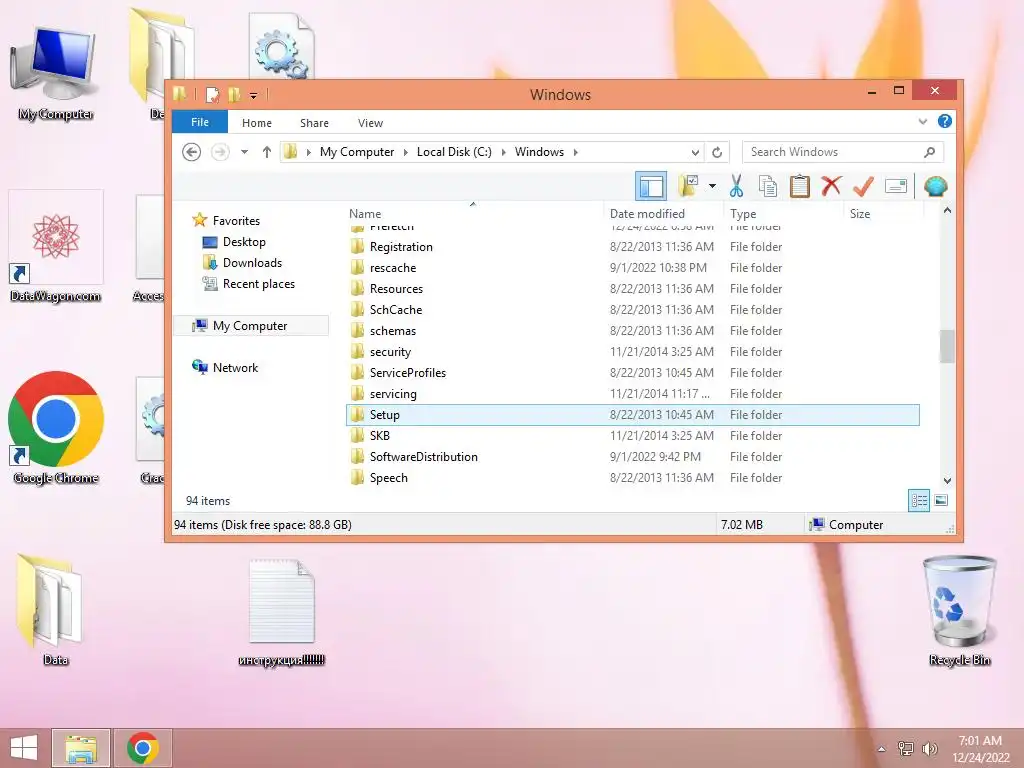Switch to the Home ribbon tab
Screen dimensions: 1024x768
tap(257, 123)
